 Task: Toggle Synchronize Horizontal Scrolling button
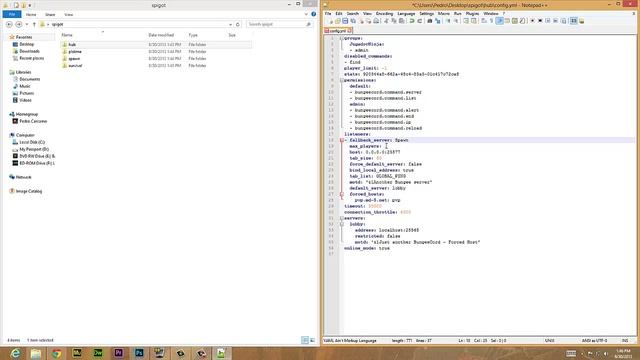[x=474, y=21]
